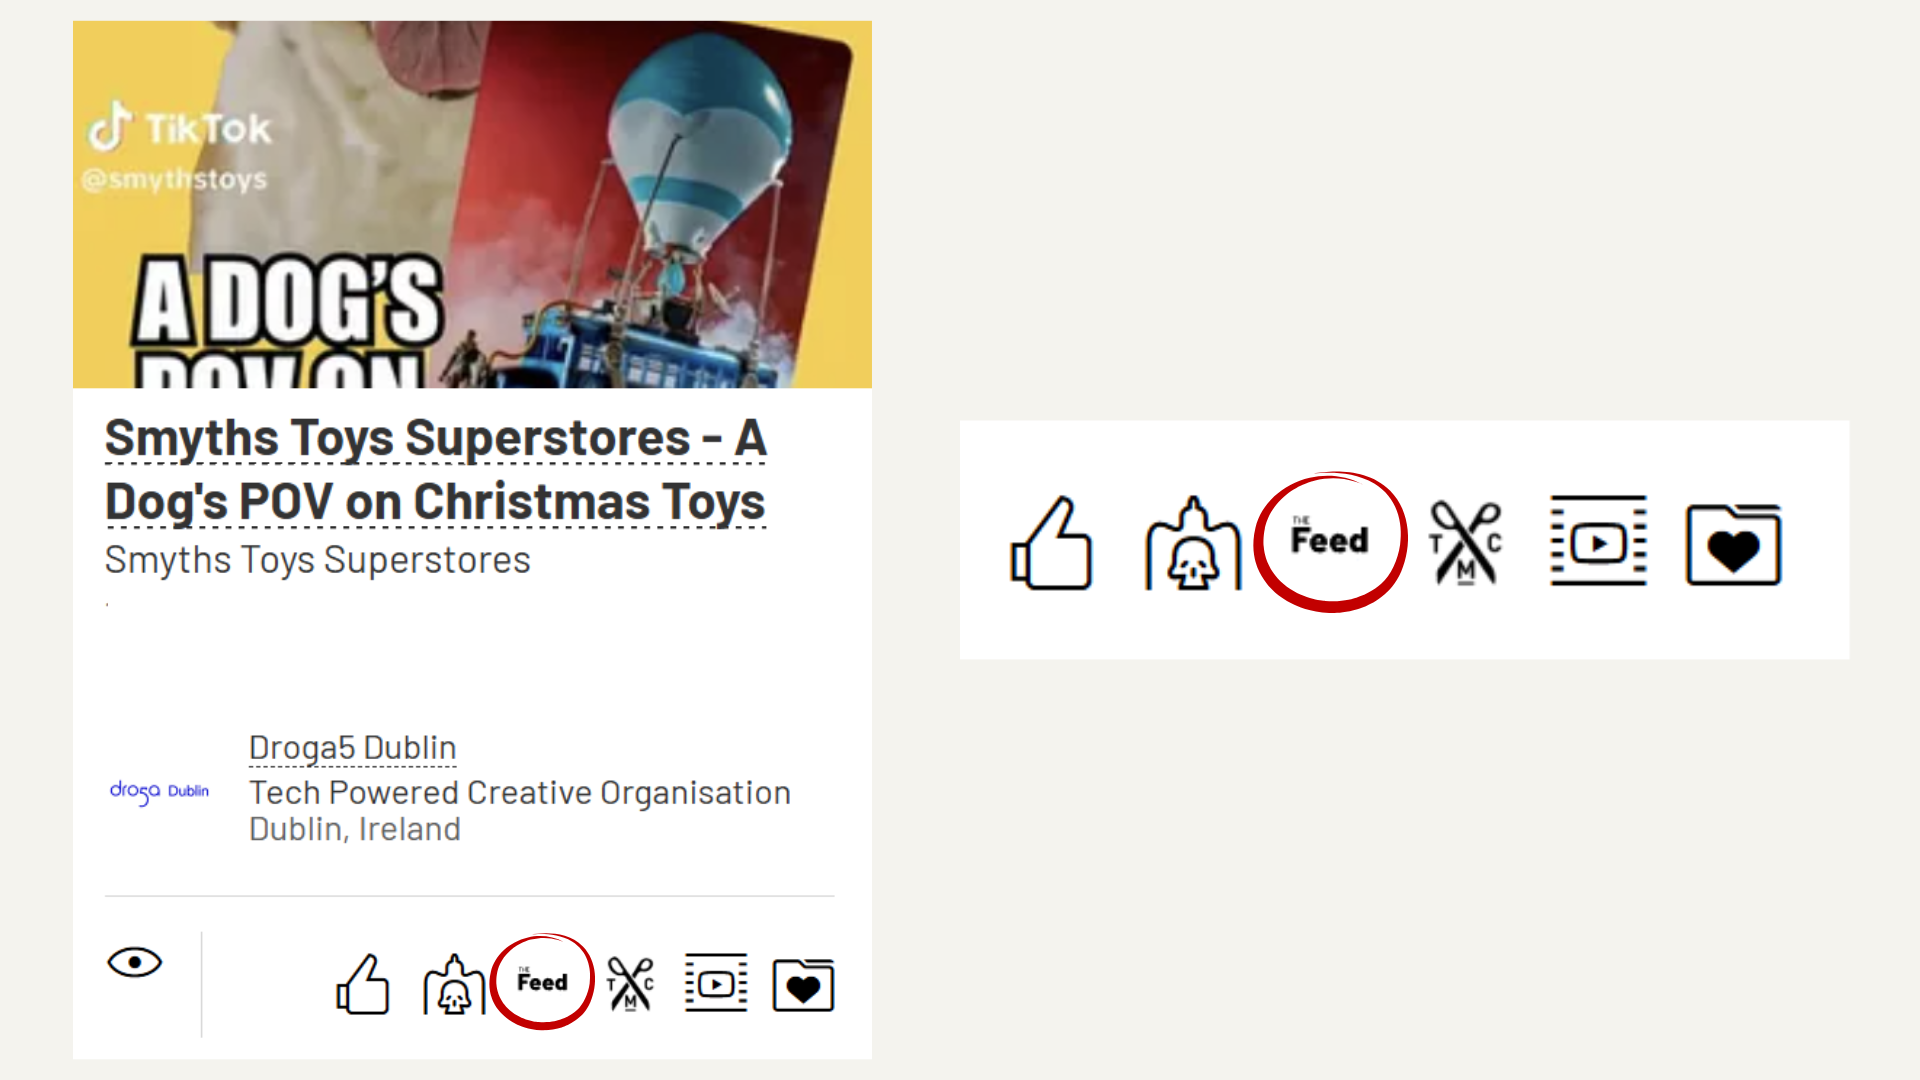Click the heart folder icon in card

pos(803,986)
